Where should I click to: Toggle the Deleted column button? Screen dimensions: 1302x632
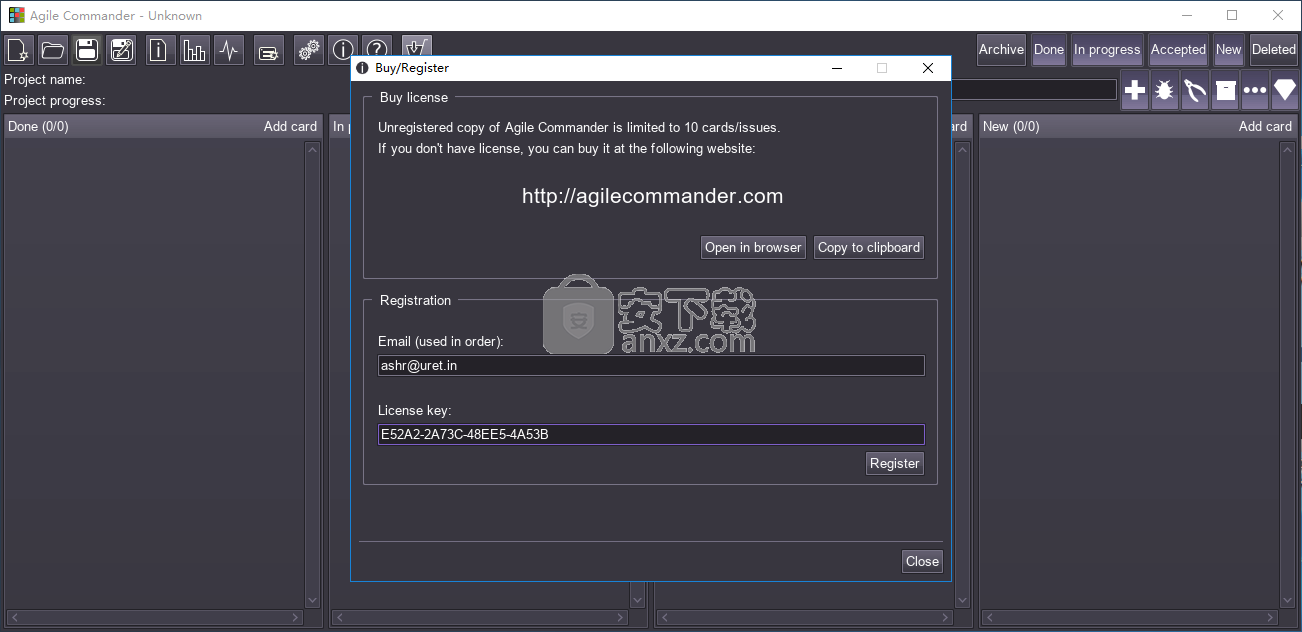pos(1274,49)
